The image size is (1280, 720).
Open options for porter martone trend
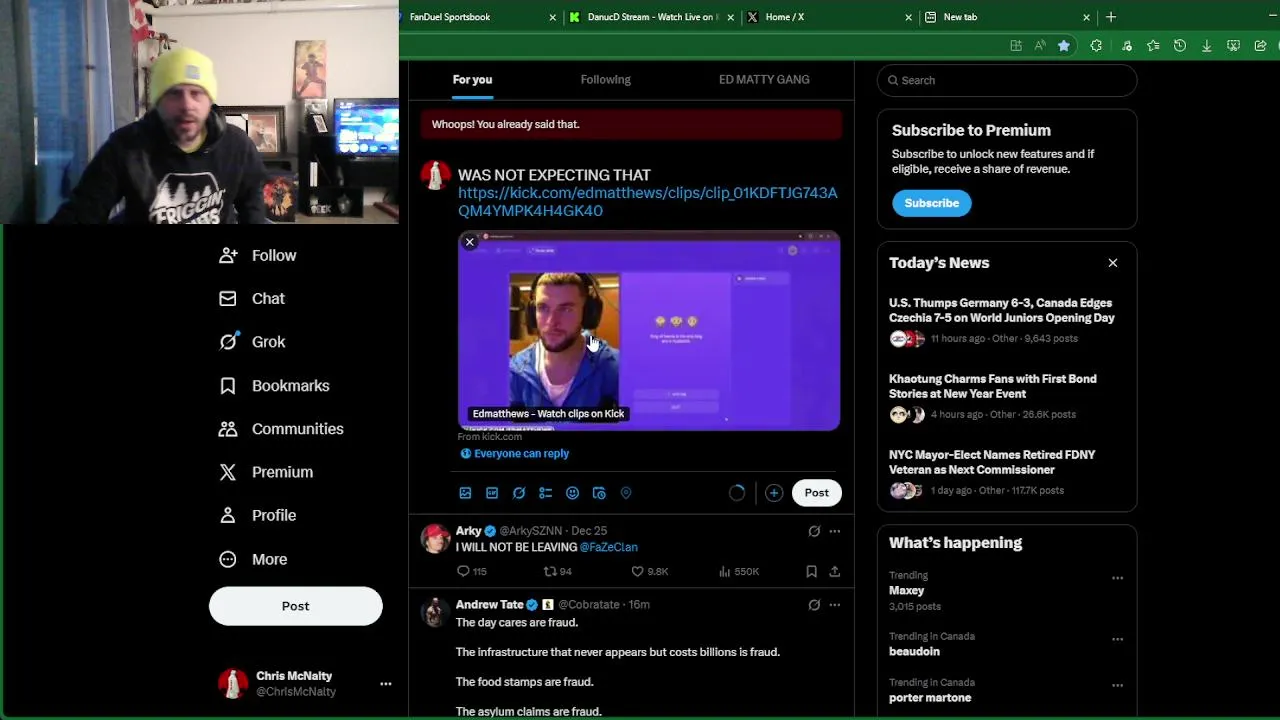(1117, 686)
